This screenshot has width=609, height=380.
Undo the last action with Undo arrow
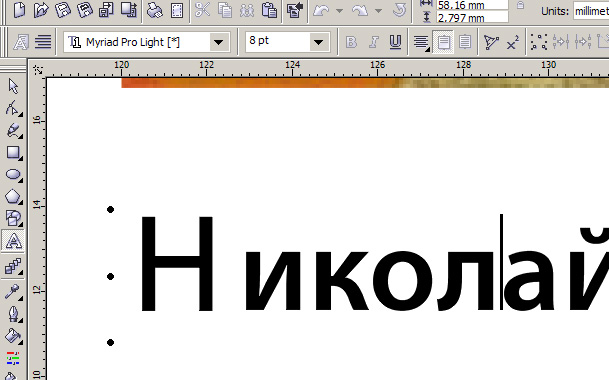coord(321,10)
